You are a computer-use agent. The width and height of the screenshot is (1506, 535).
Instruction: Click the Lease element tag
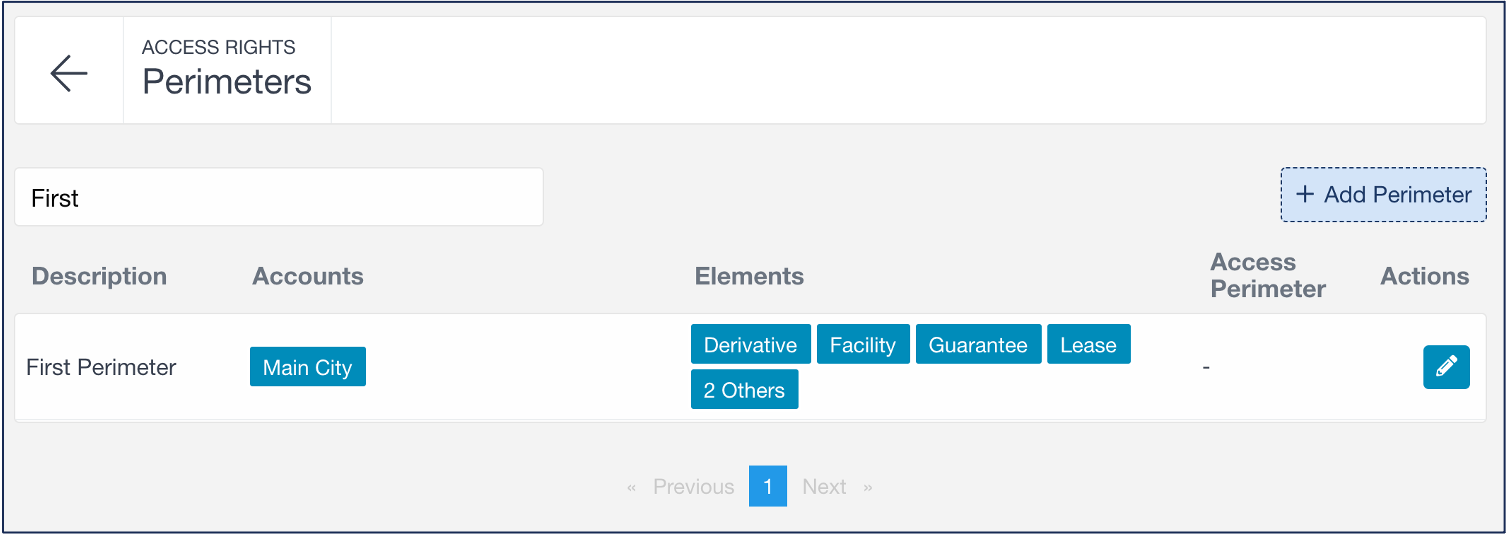1088,345
